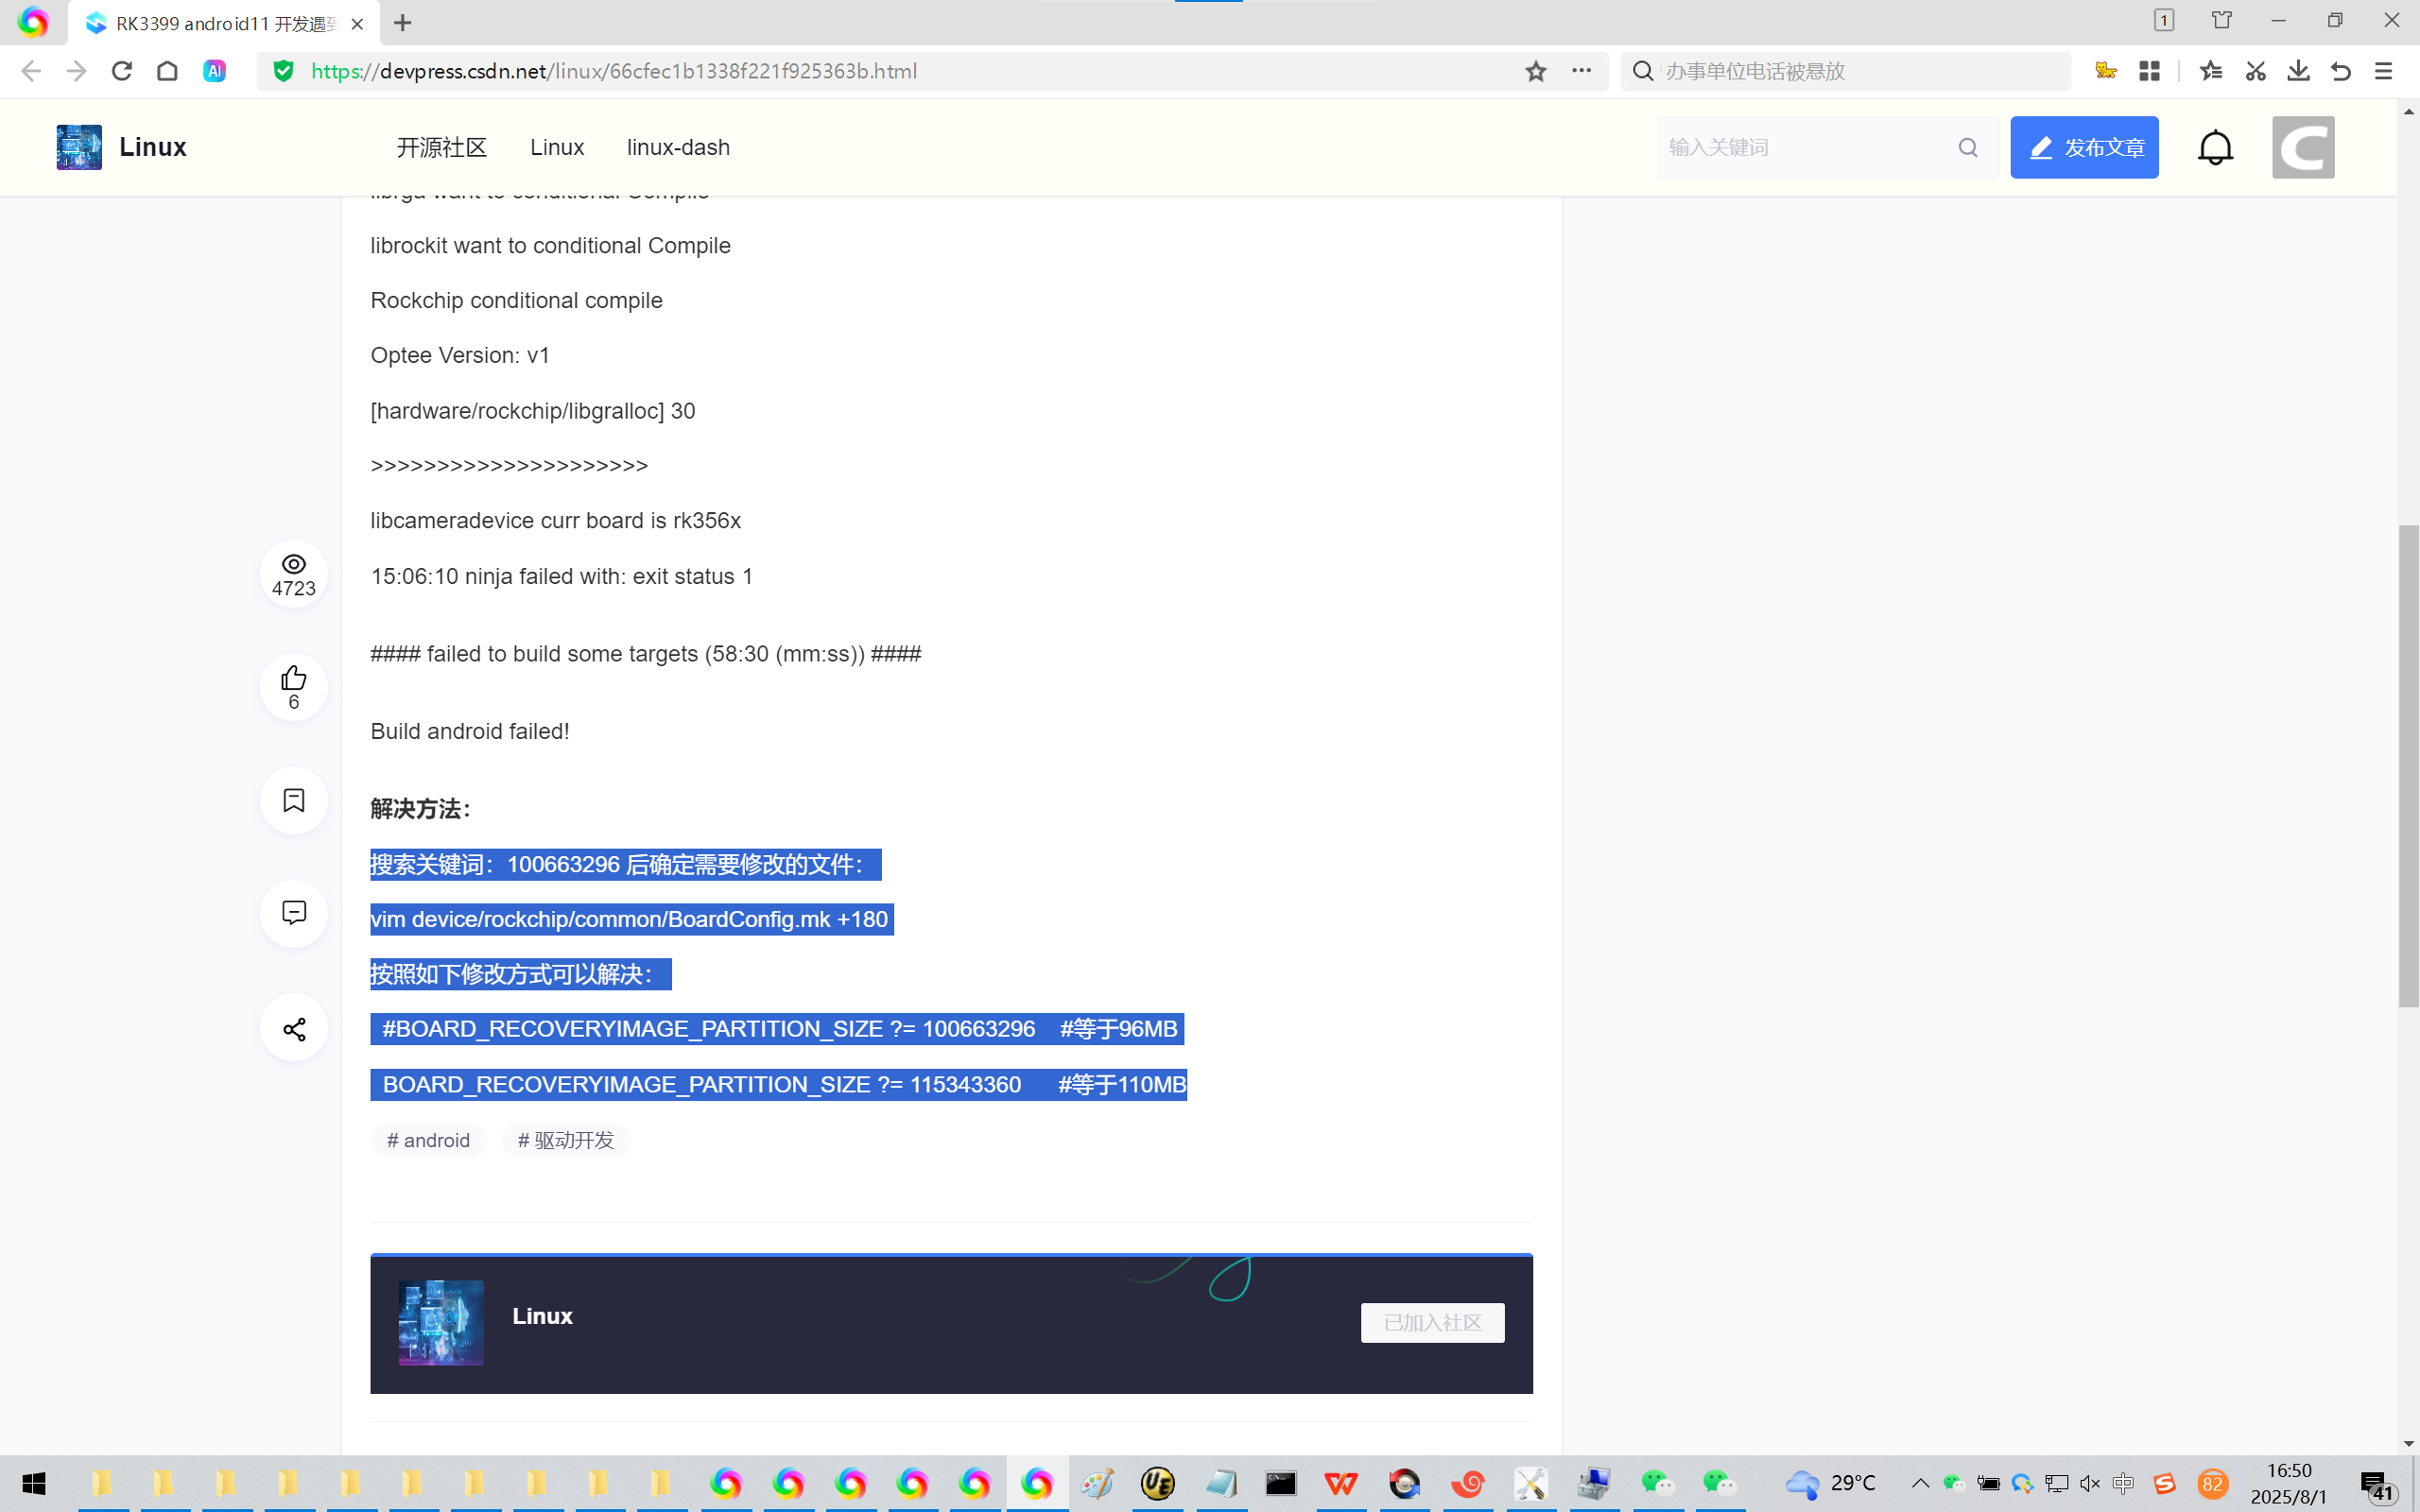2420x1512 pixels.
Task: Open the Linux navigation menu item
Action: [x=557, y=147]
